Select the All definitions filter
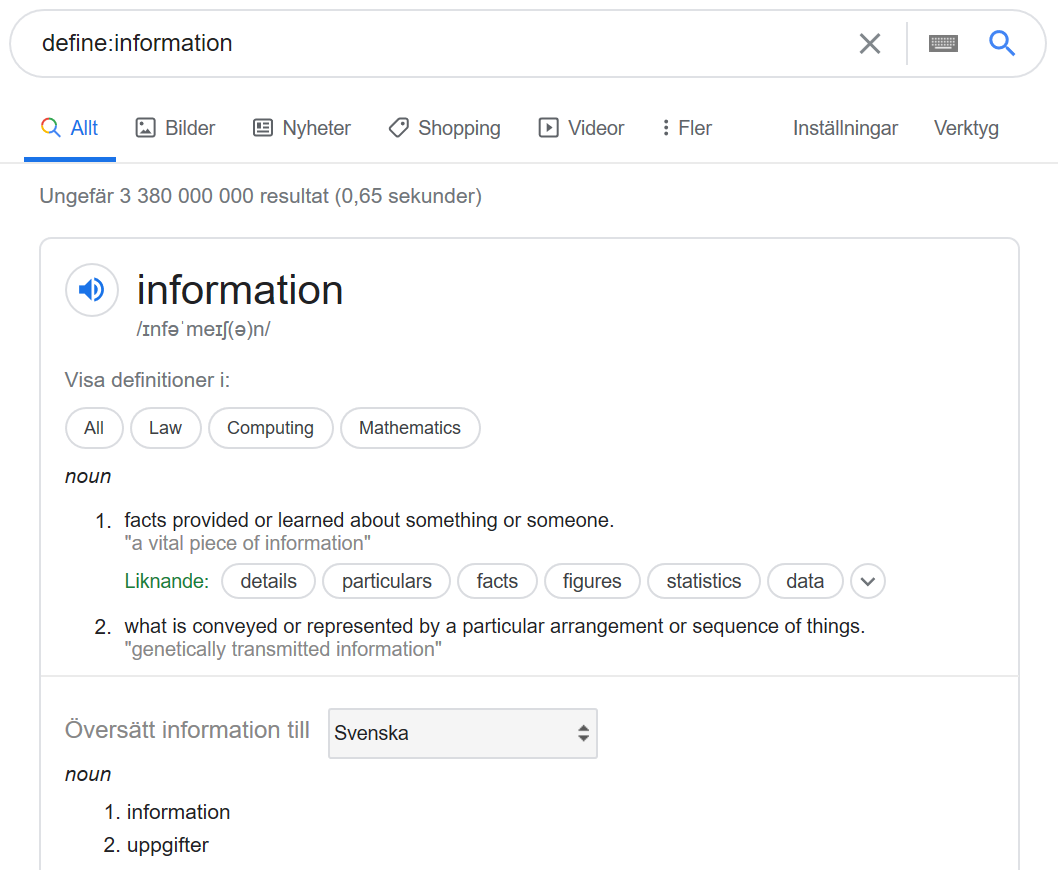Image resolution: width=1058 pixels, height=870 pixels. pyautogui.click(x=94, y=428)
